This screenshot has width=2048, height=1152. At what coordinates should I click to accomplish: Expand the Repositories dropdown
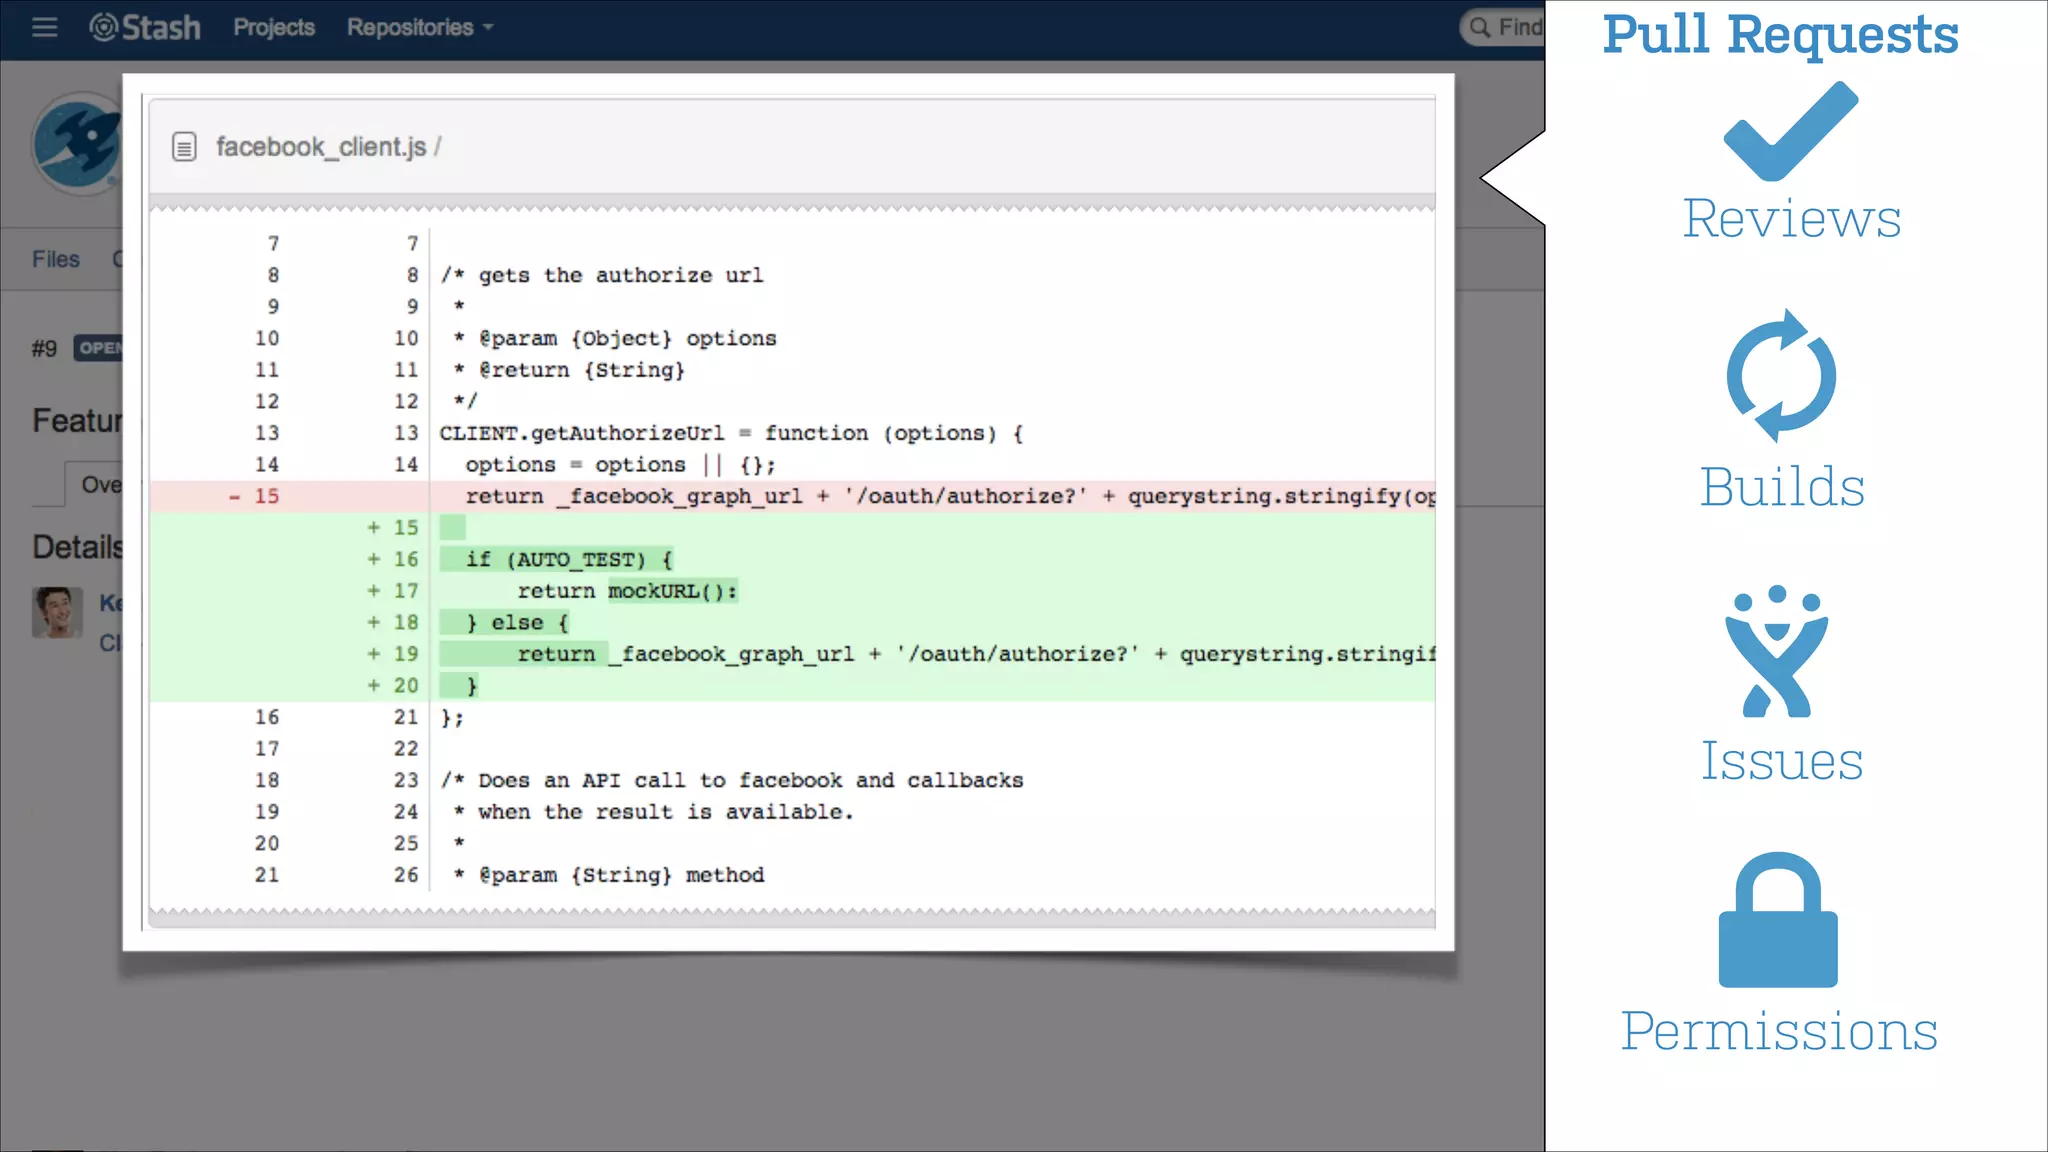tap(420, 27)
